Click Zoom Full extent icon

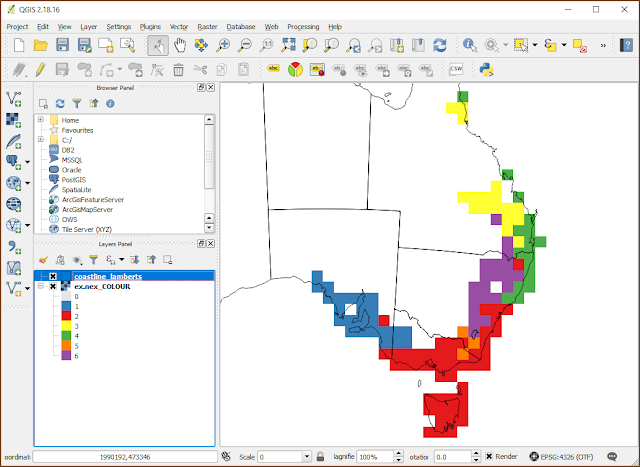tap(288, 45)
